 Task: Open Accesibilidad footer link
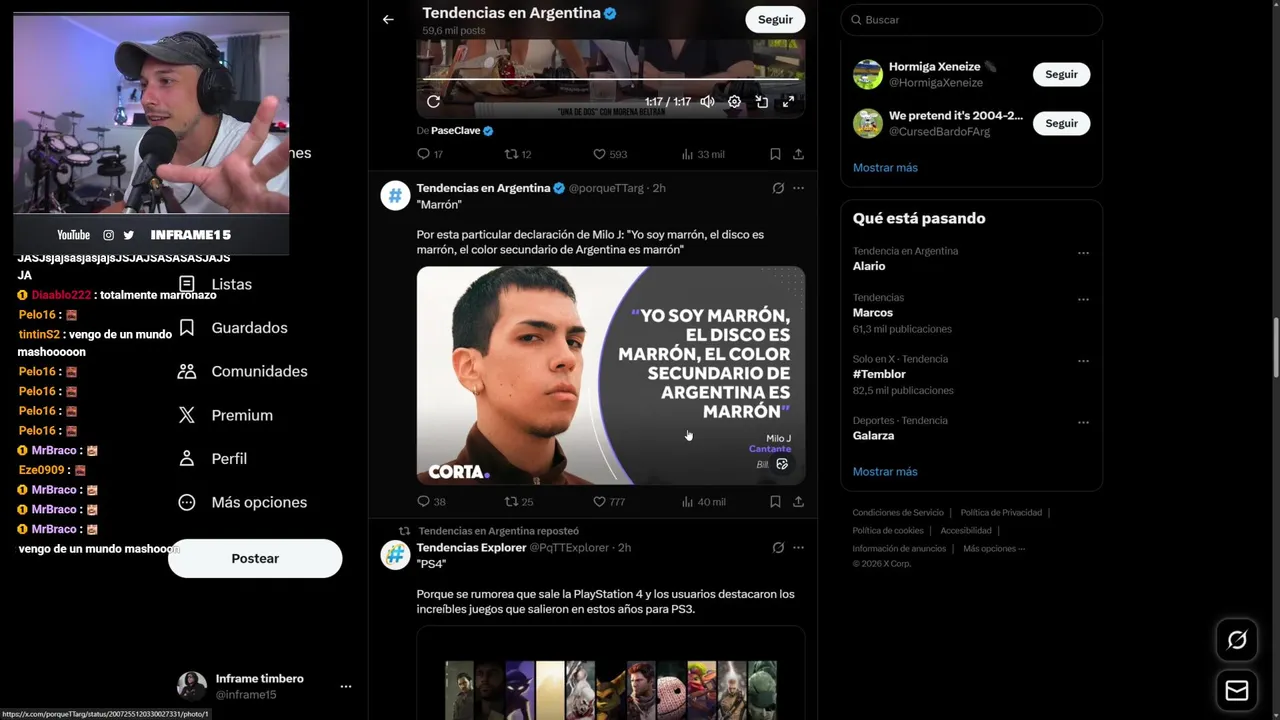tap(966, 531)
